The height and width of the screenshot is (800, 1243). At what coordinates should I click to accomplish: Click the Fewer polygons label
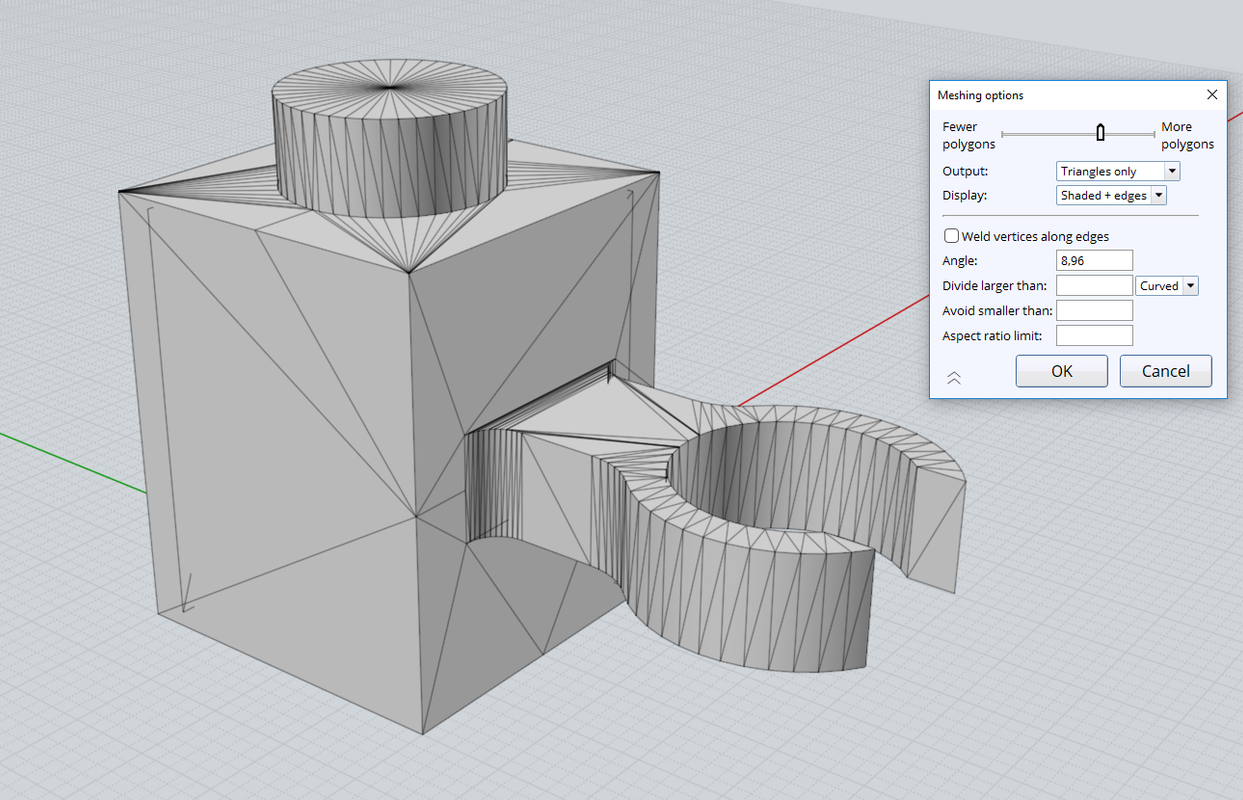(968, 135)
